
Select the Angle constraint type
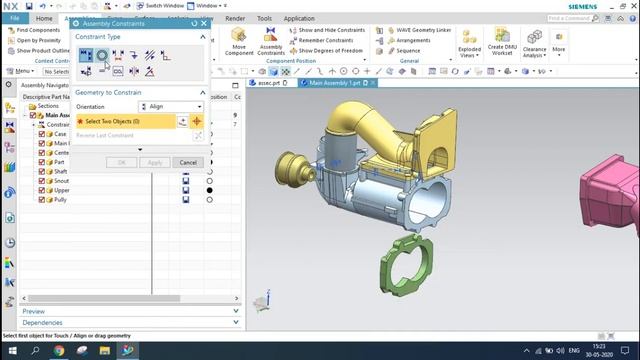150,71
